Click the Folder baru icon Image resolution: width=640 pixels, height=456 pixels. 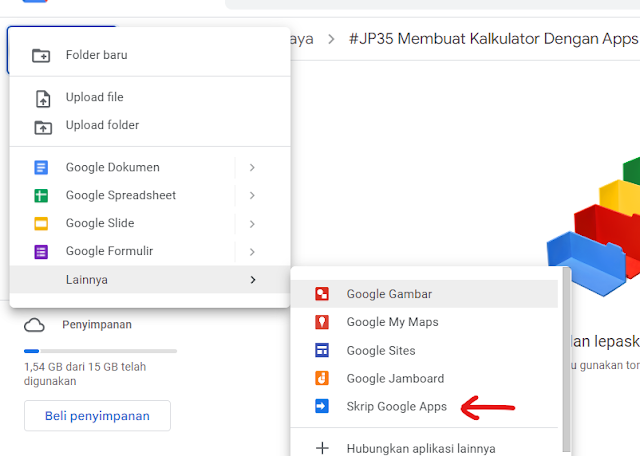point(41,55)
